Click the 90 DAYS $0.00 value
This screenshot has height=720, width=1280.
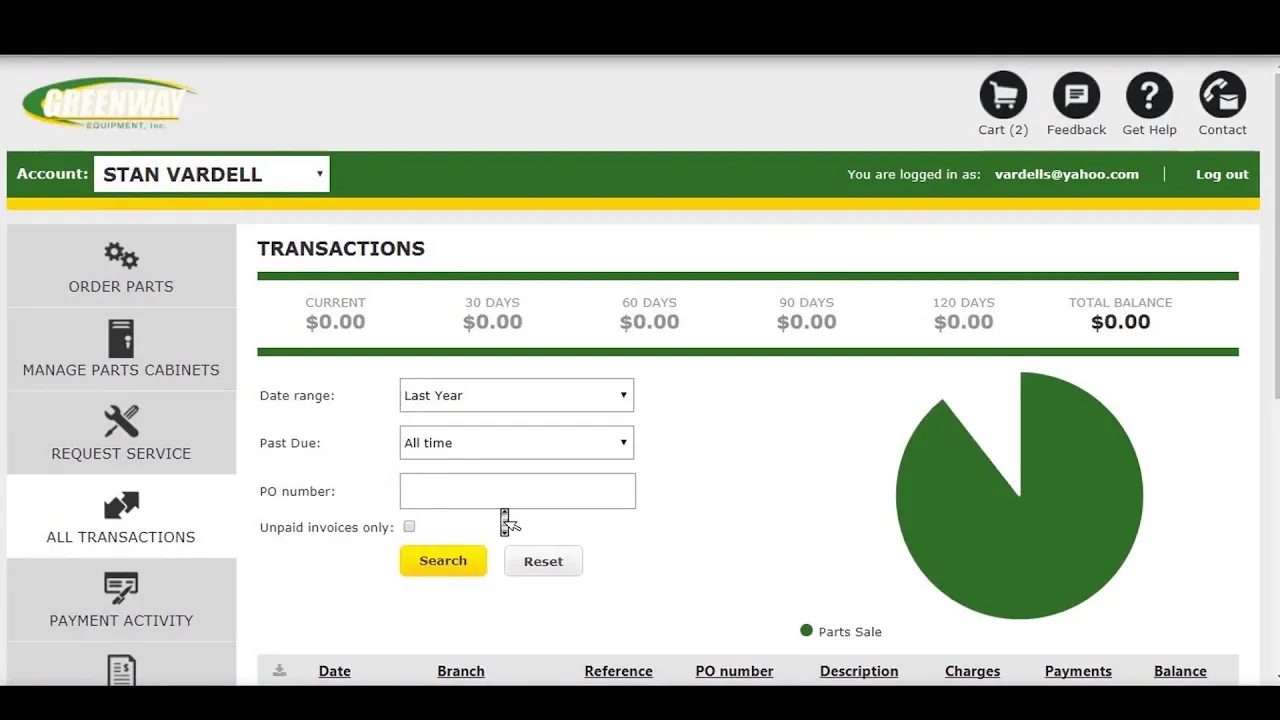806,322
